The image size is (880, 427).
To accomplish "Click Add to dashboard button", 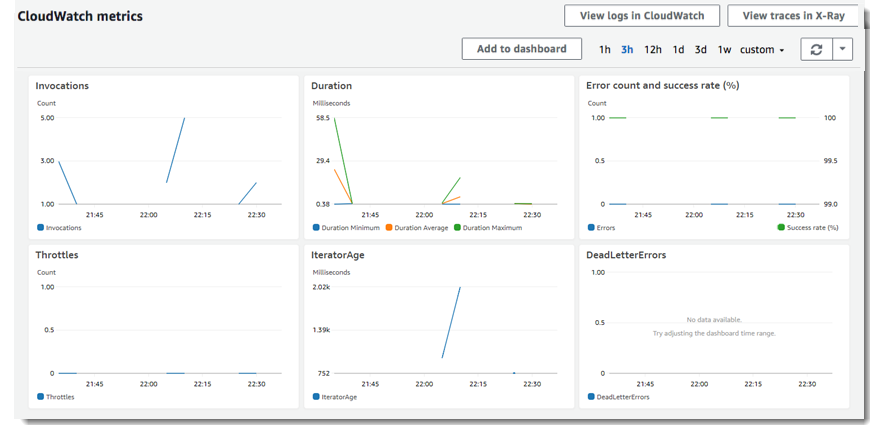I will (521, 49).
